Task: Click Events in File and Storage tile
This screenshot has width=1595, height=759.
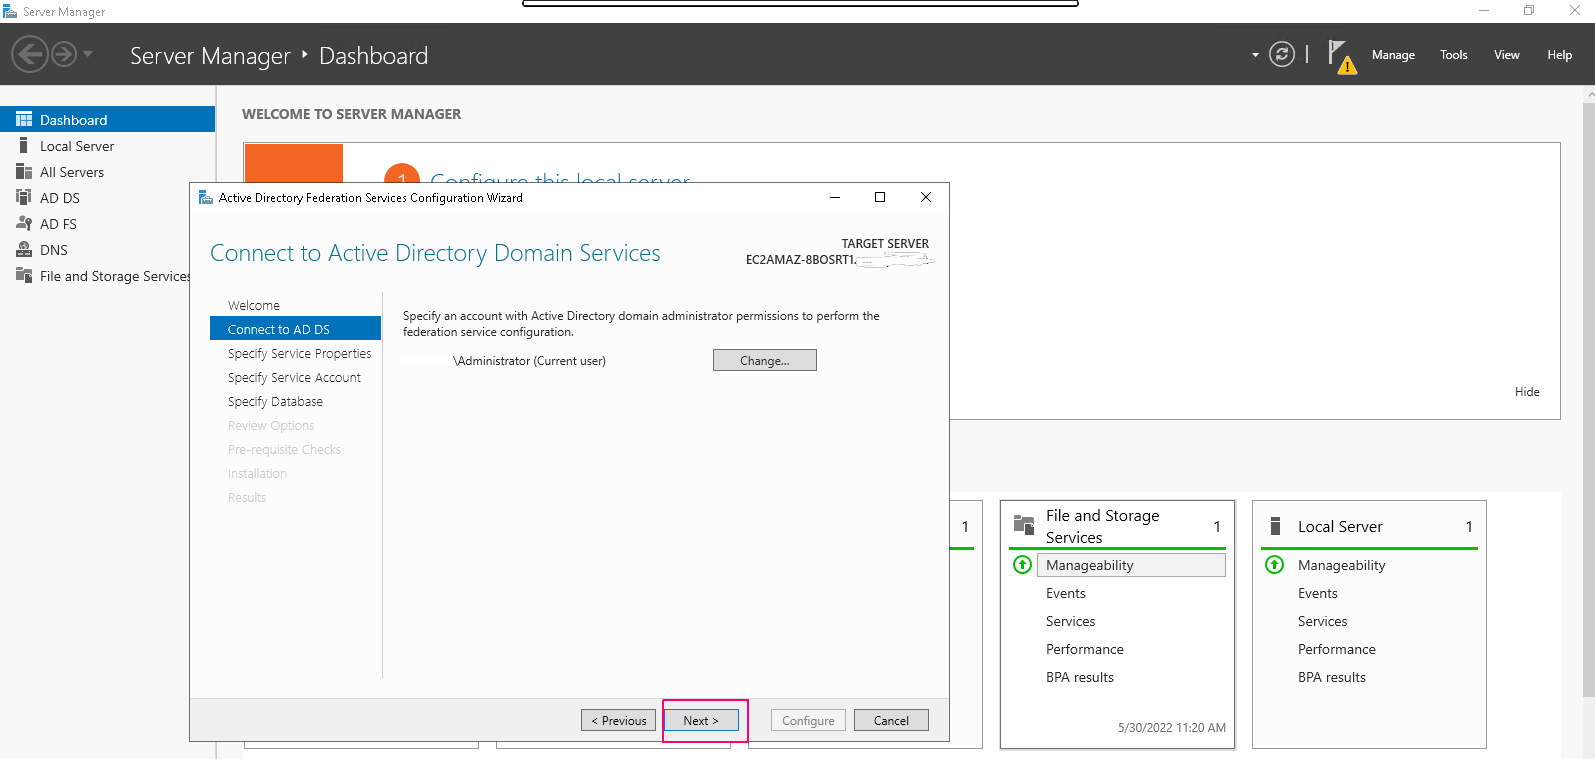Action: pyautogui.click(x=1066, y=593)
